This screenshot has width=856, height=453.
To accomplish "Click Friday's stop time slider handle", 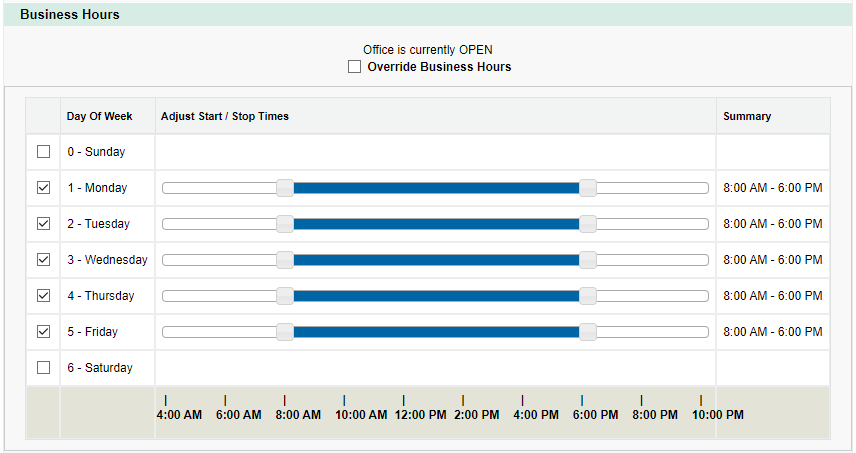I will tap(588, 332).
